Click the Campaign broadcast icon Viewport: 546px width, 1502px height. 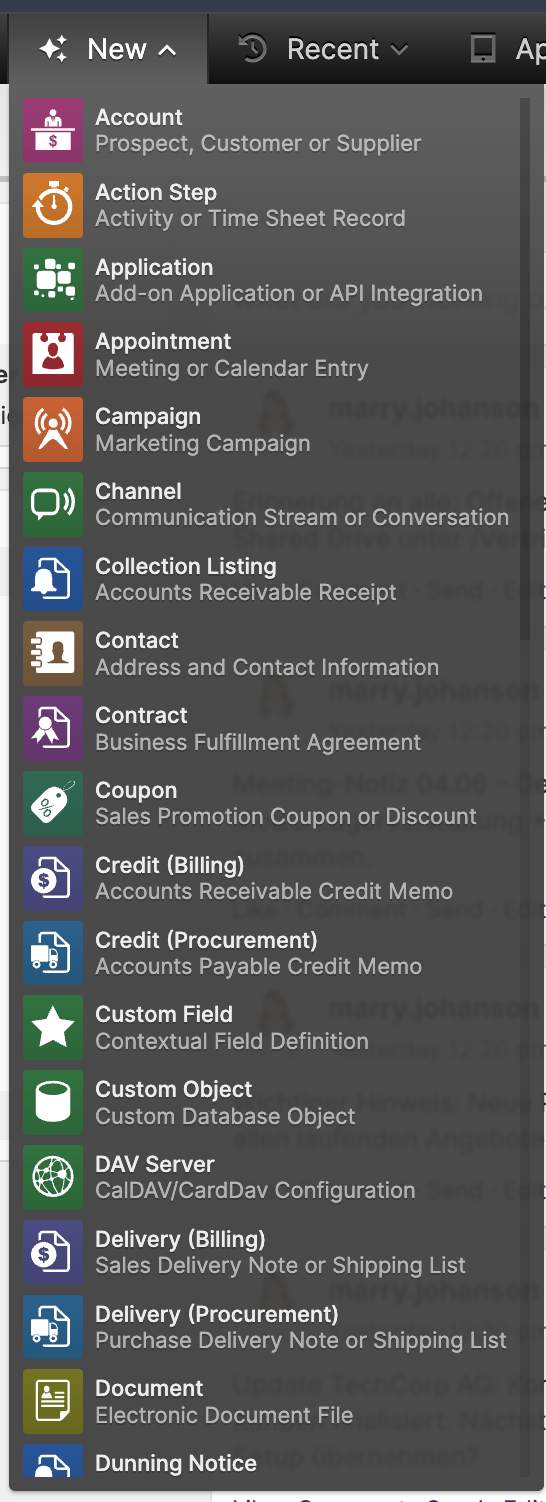(53, 429)
